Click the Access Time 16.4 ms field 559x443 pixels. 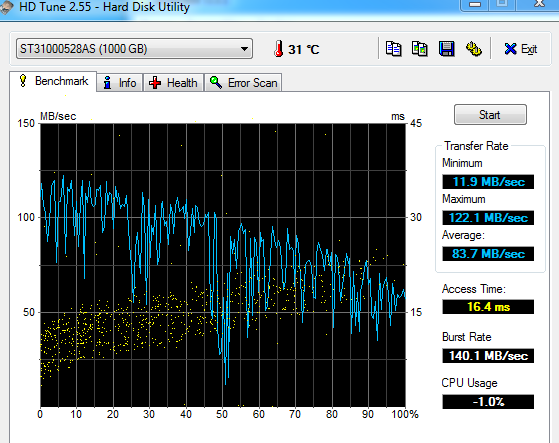pos(488,307)
